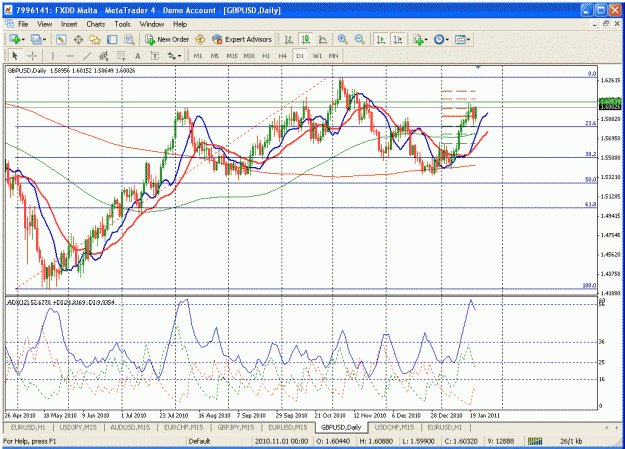Open the File menu
The height and width of the screenshot is (449, 625).
tap(23, 24)
